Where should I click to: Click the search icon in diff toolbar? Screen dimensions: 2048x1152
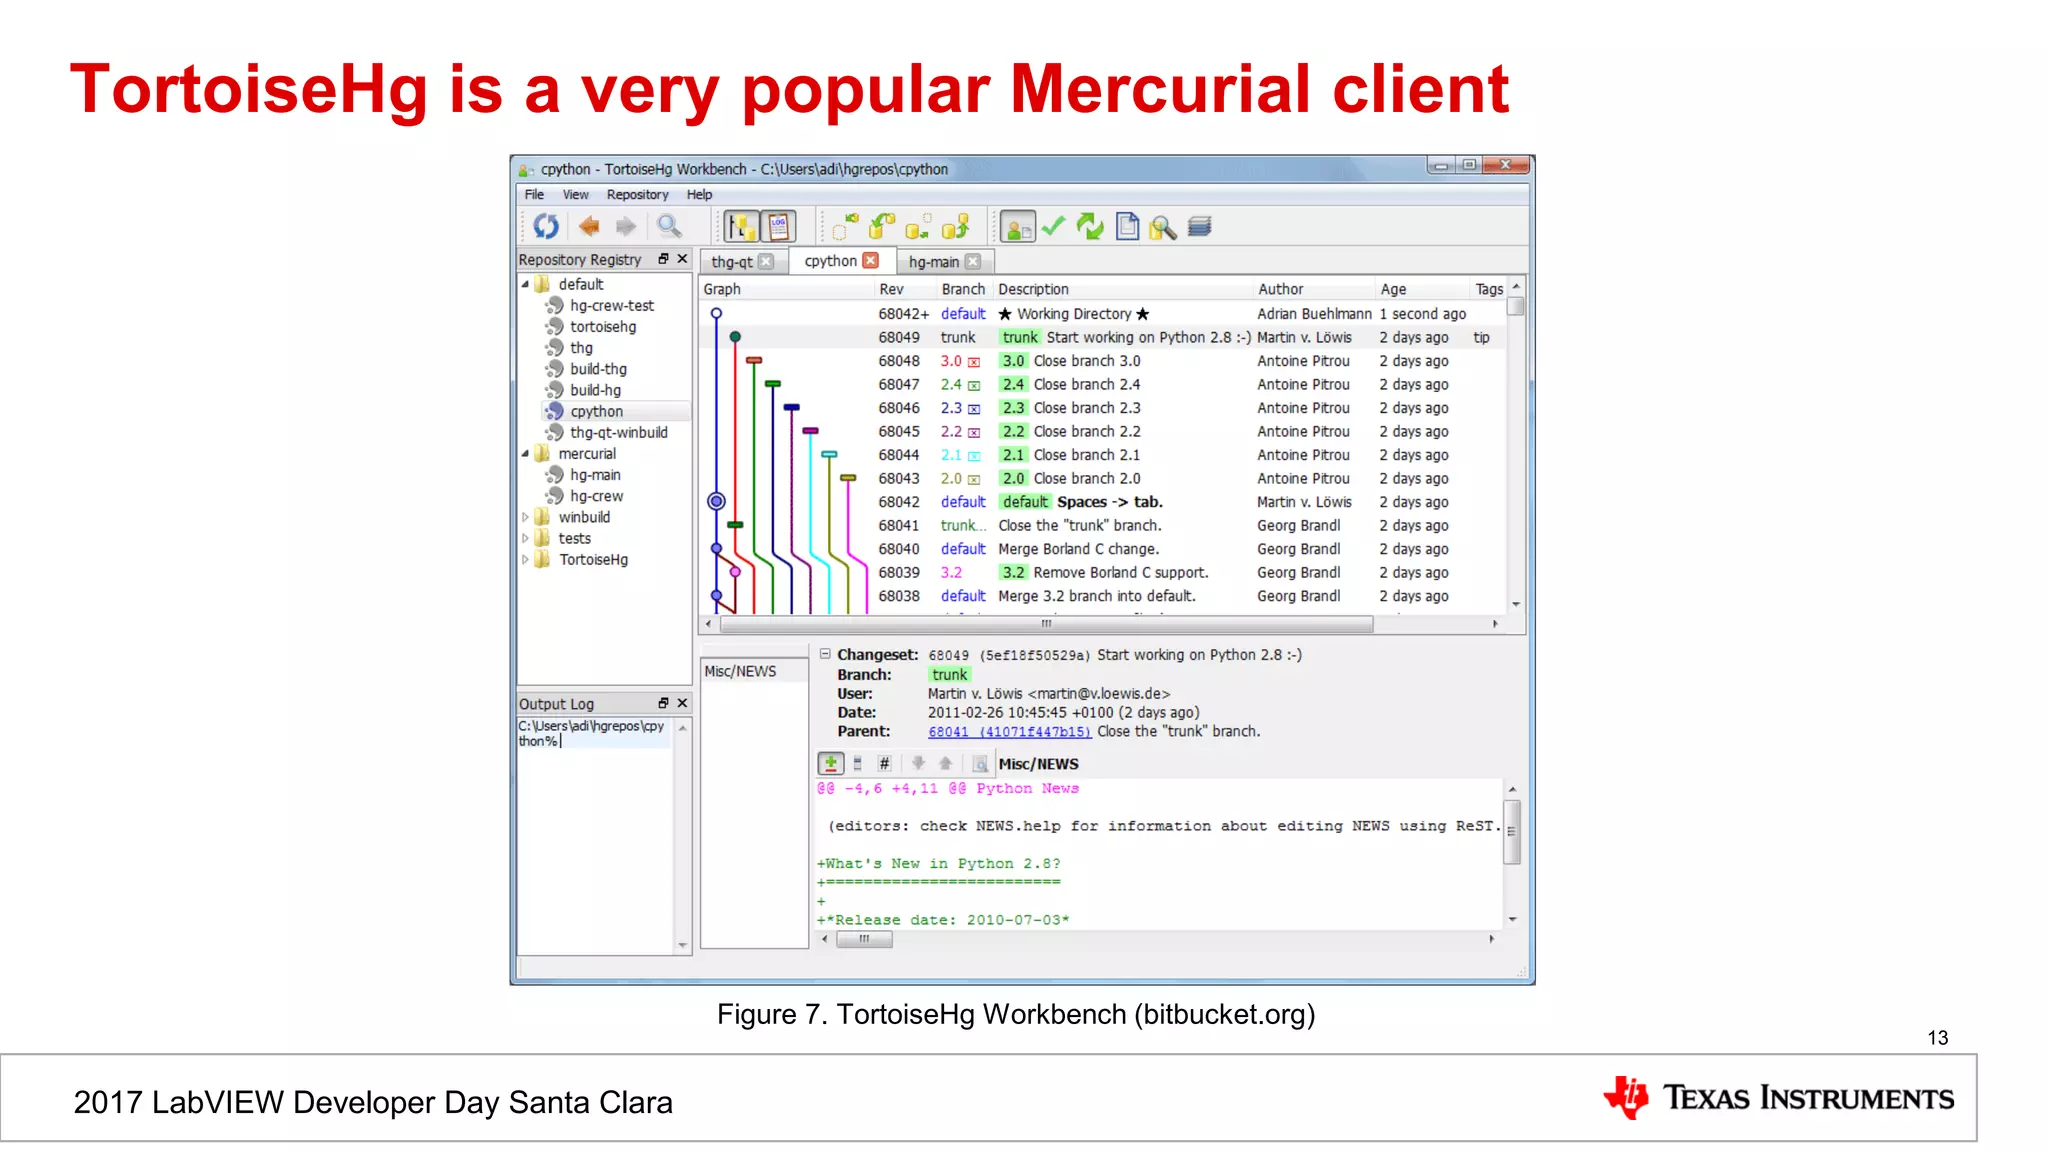pyautogui.click(x=980, y=764)
